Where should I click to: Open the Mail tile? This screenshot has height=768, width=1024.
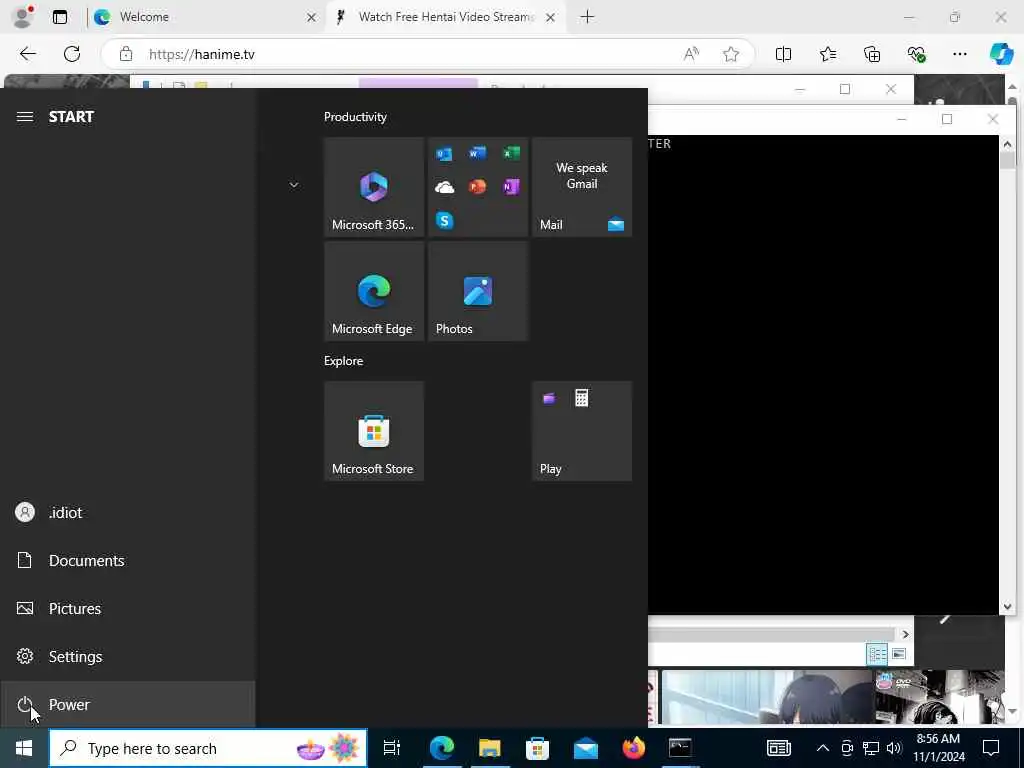tap(582, 187)
